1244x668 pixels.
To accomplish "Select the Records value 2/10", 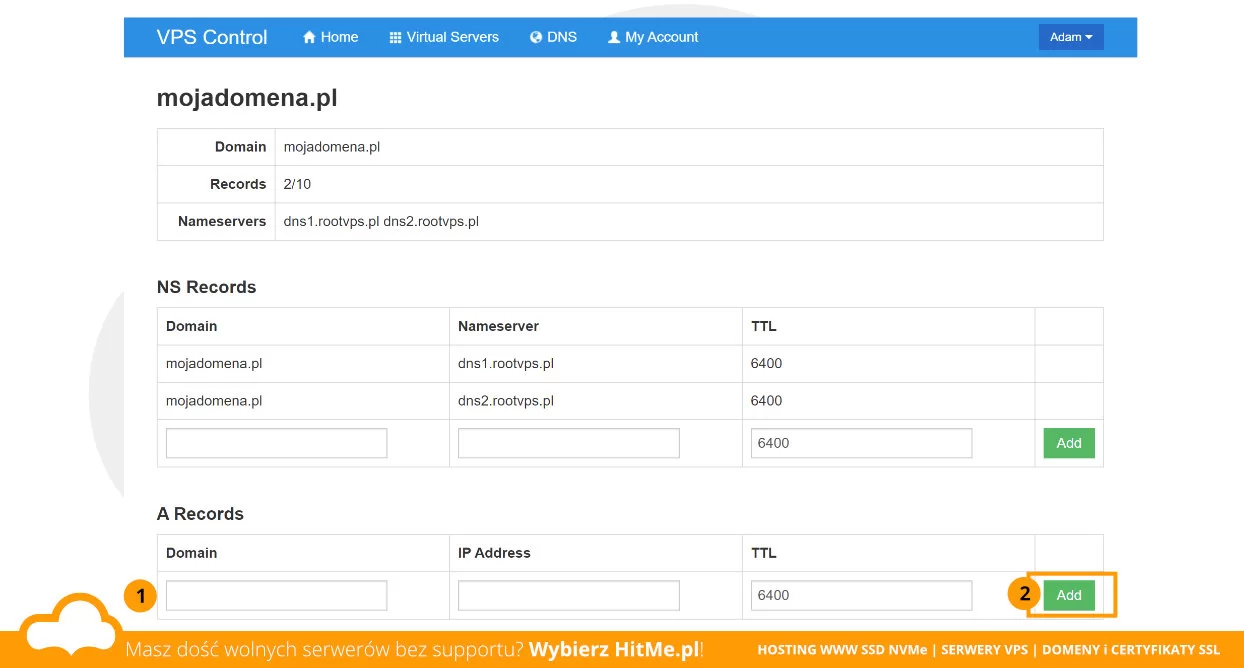I will (x=297, y=184).
